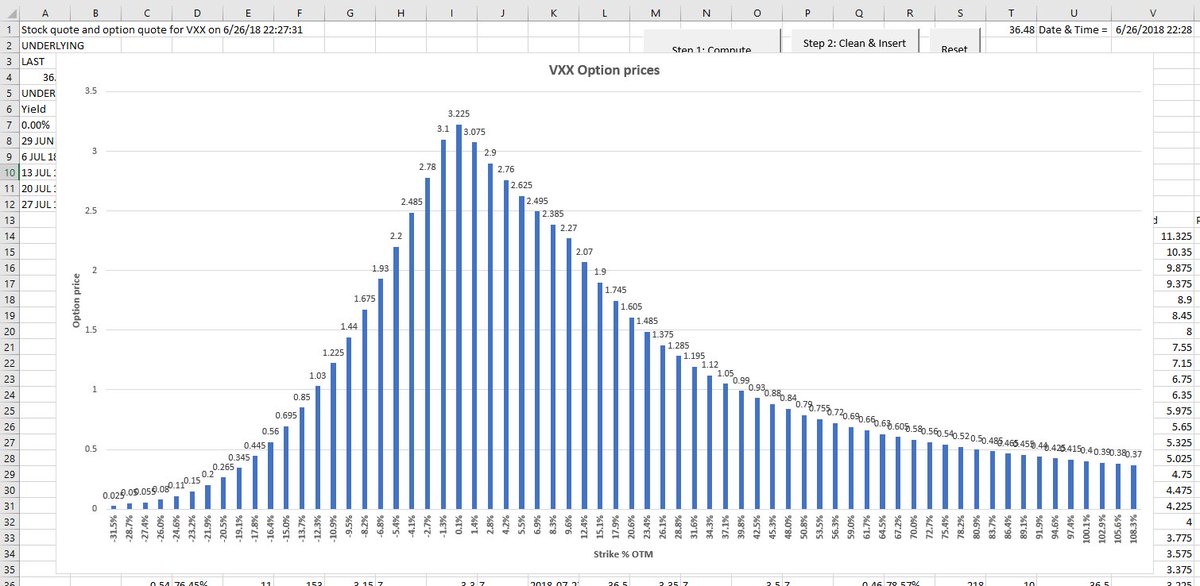Click the Step 2: Clean & Insert button
This screenshot has width=1200, height=586.
[x=855, y=42]
